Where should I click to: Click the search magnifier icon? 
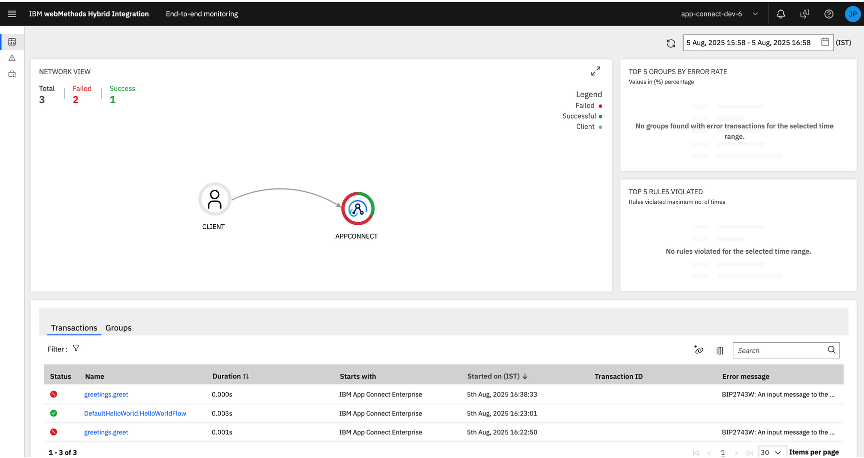coord(831,350)
